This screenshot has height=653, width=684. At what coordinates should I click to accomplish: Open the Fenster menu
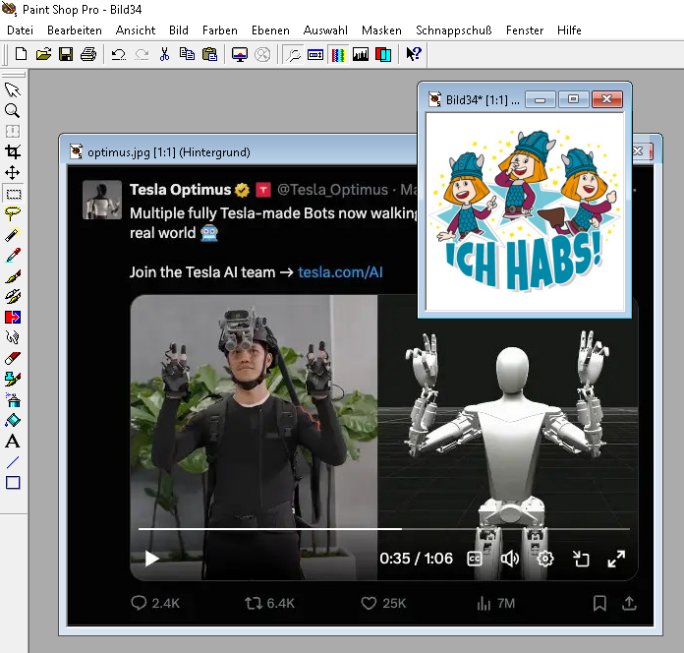pyautogui.click(x=525, y=30)
